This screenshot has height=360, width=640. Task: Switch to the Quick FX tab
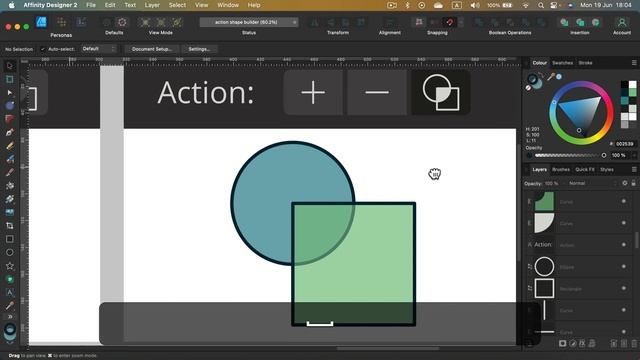(x=584, y=169)
